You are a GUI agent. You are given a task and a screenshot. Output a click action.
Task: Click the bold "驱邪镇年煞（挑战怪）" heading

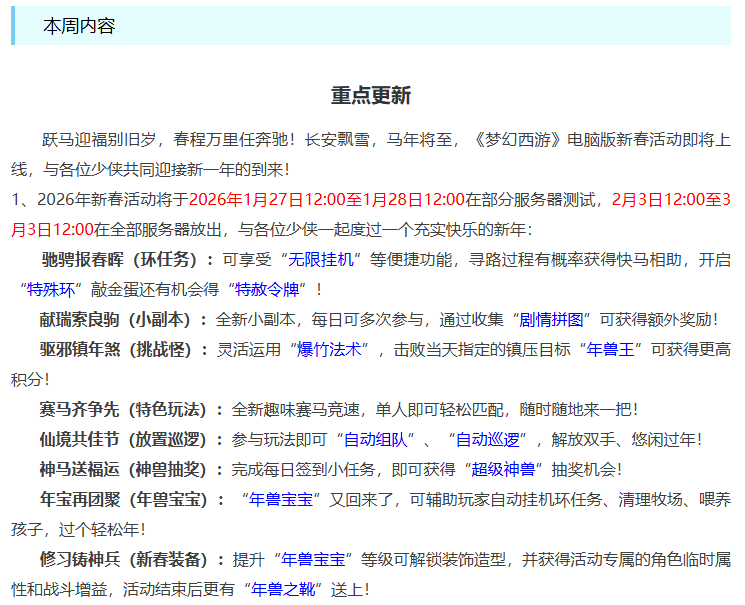[x=126, y=349]
